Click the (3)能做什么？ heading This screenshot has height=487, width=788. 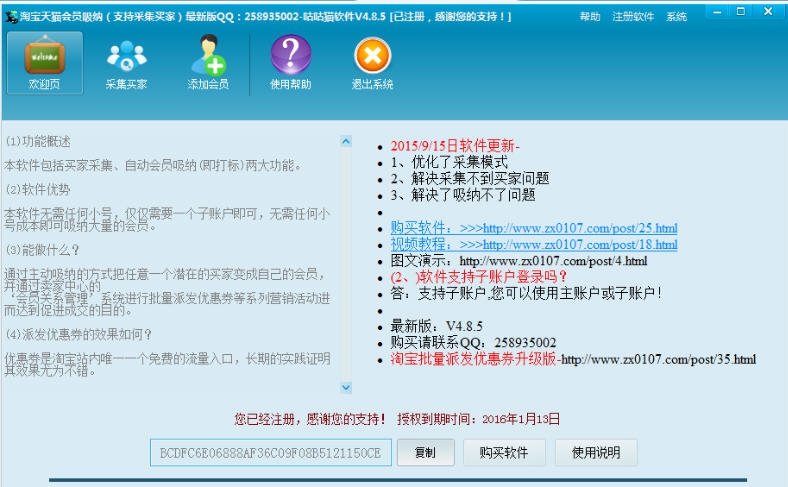click(x=42, y=250)
